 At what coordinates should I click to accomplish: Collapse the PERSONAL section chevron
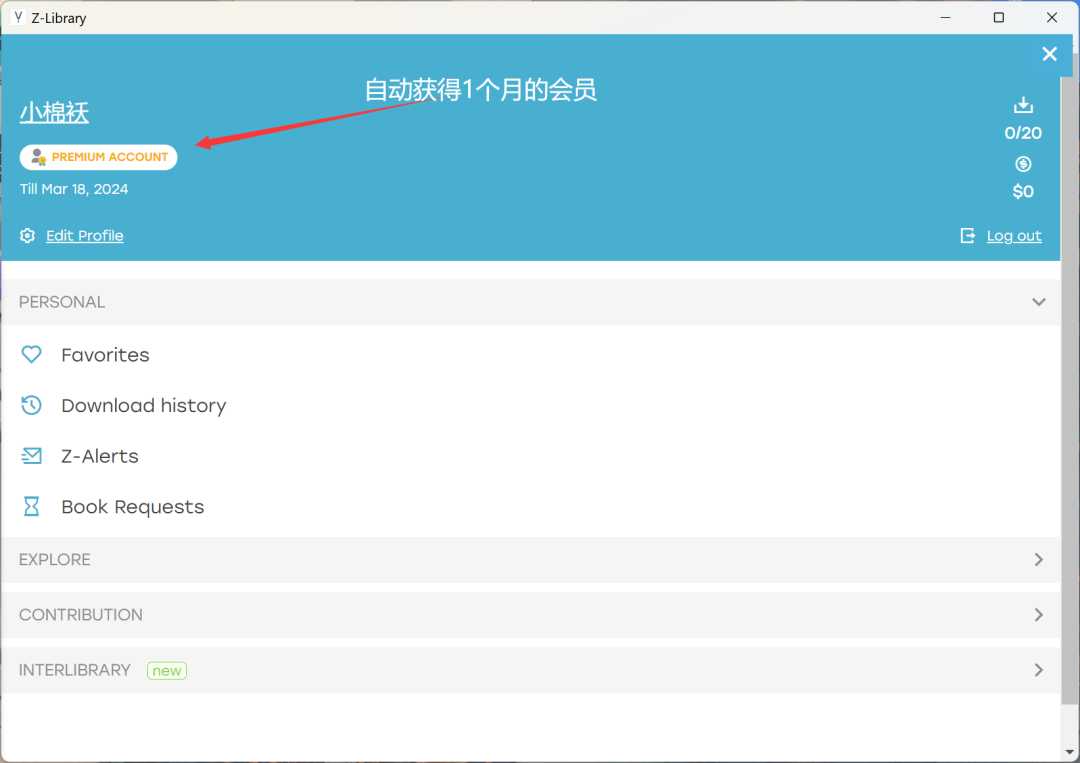1039,302
